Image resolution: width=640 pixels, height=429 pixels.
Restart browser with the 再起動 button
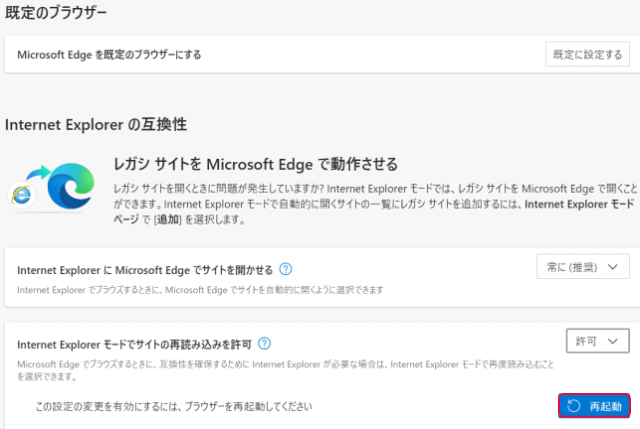[x=594, y=406]
